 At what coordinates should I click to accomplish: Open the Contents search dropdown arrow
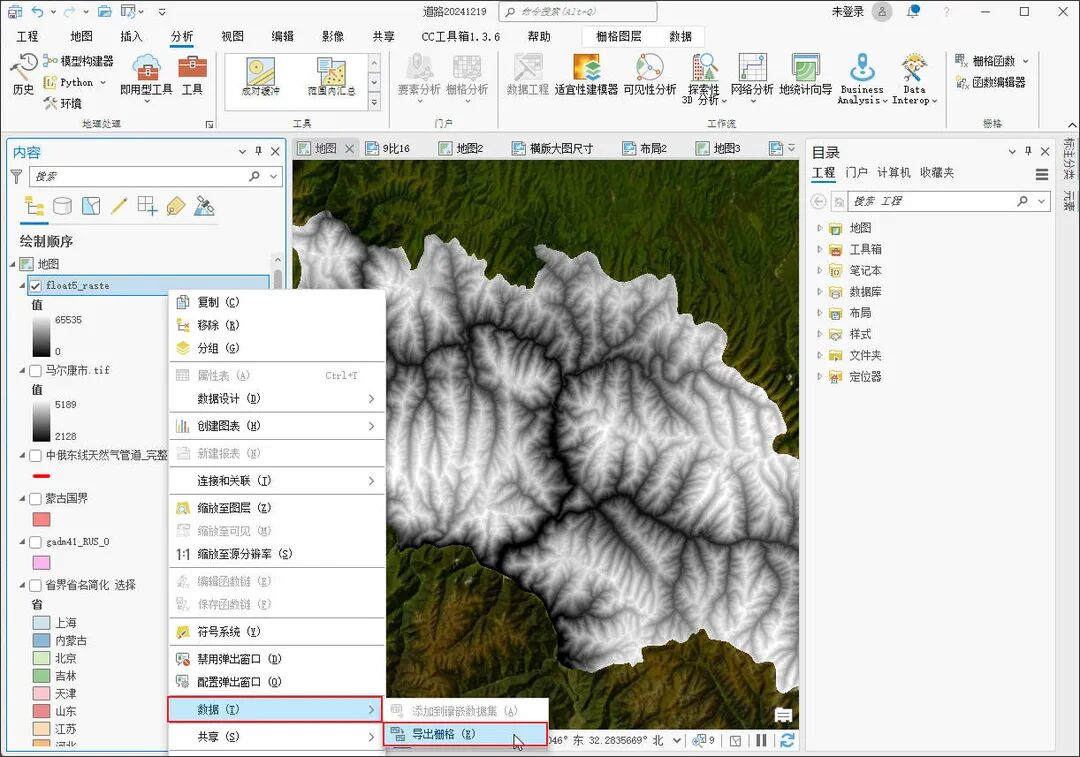tap(274, 177)
